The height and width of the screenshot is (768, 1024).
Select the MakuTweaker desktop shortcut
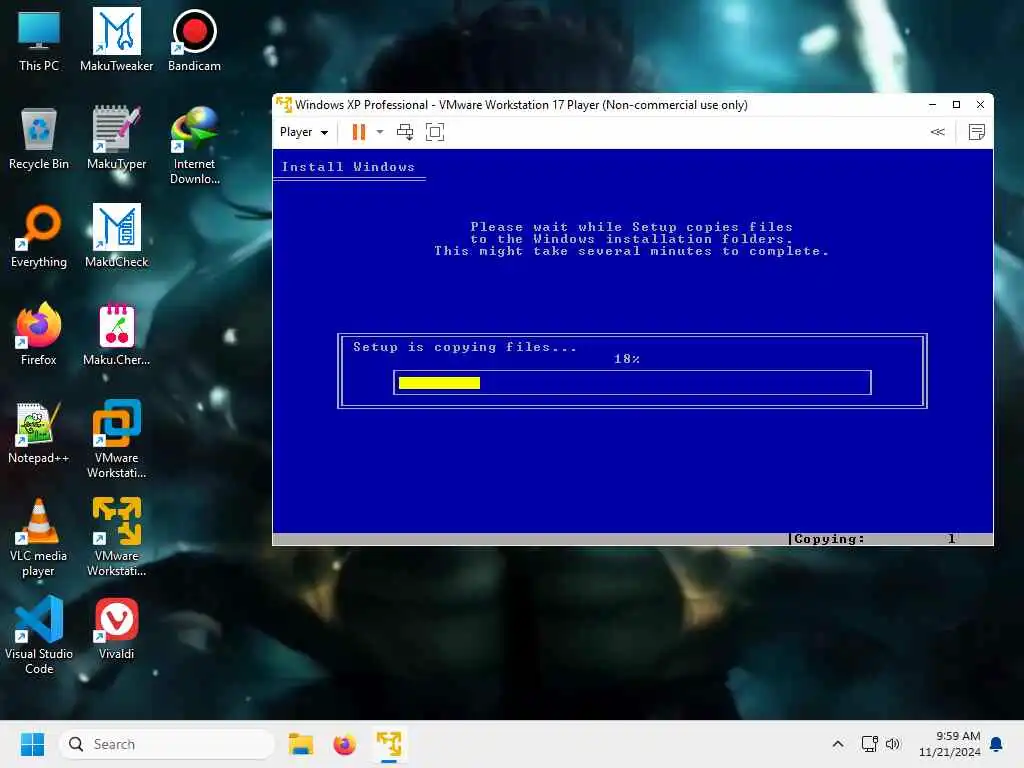[116, 40]
